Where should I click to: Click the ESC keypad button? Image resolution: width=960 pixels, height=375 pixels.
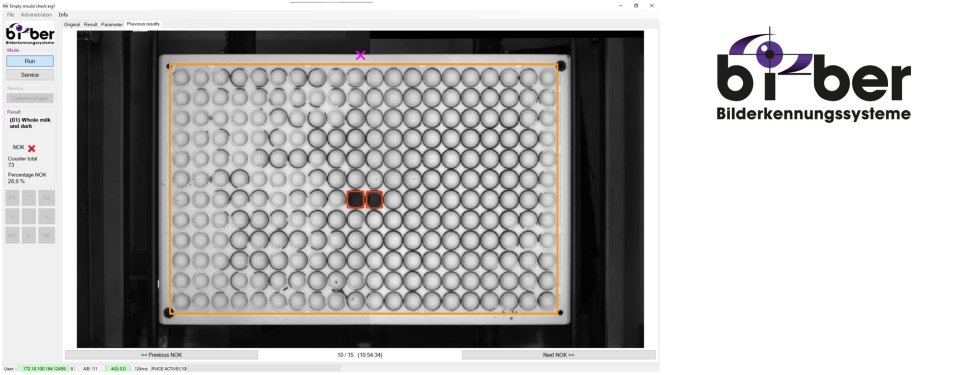pos(12,235)
